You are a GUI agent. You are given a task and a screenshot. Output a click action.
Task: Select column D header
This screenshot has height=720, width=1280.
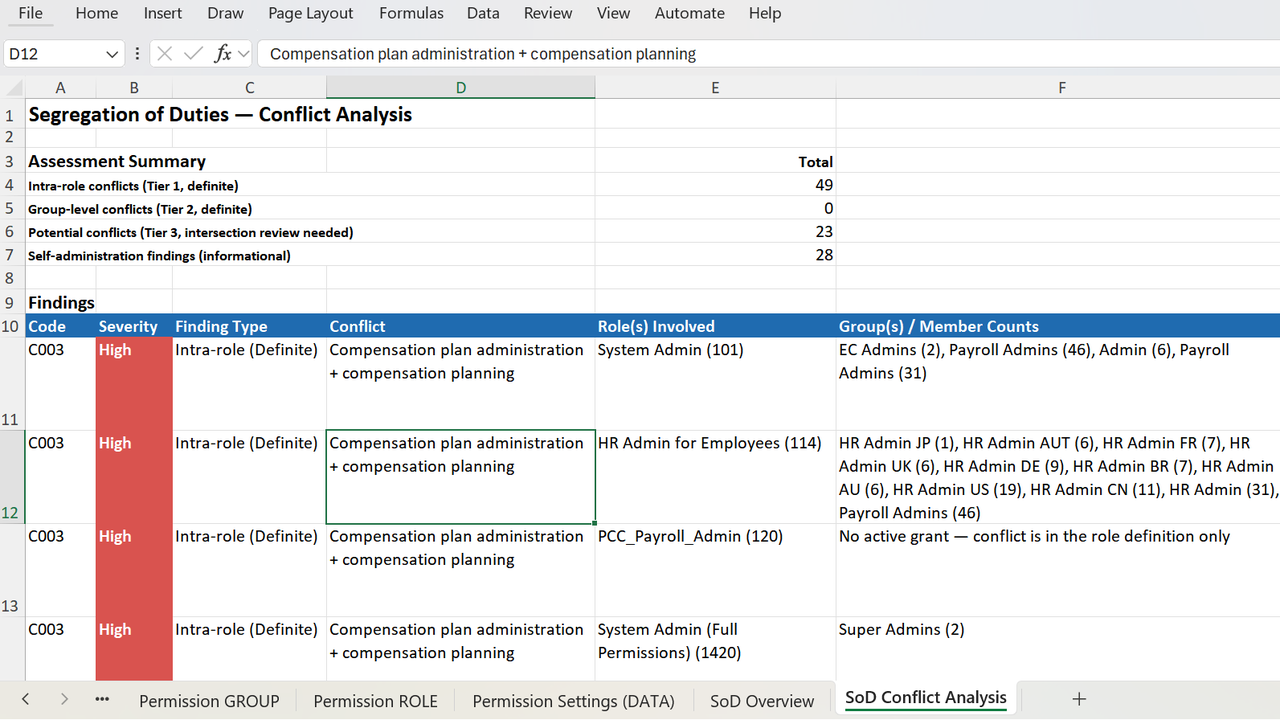tap(461, 88)
